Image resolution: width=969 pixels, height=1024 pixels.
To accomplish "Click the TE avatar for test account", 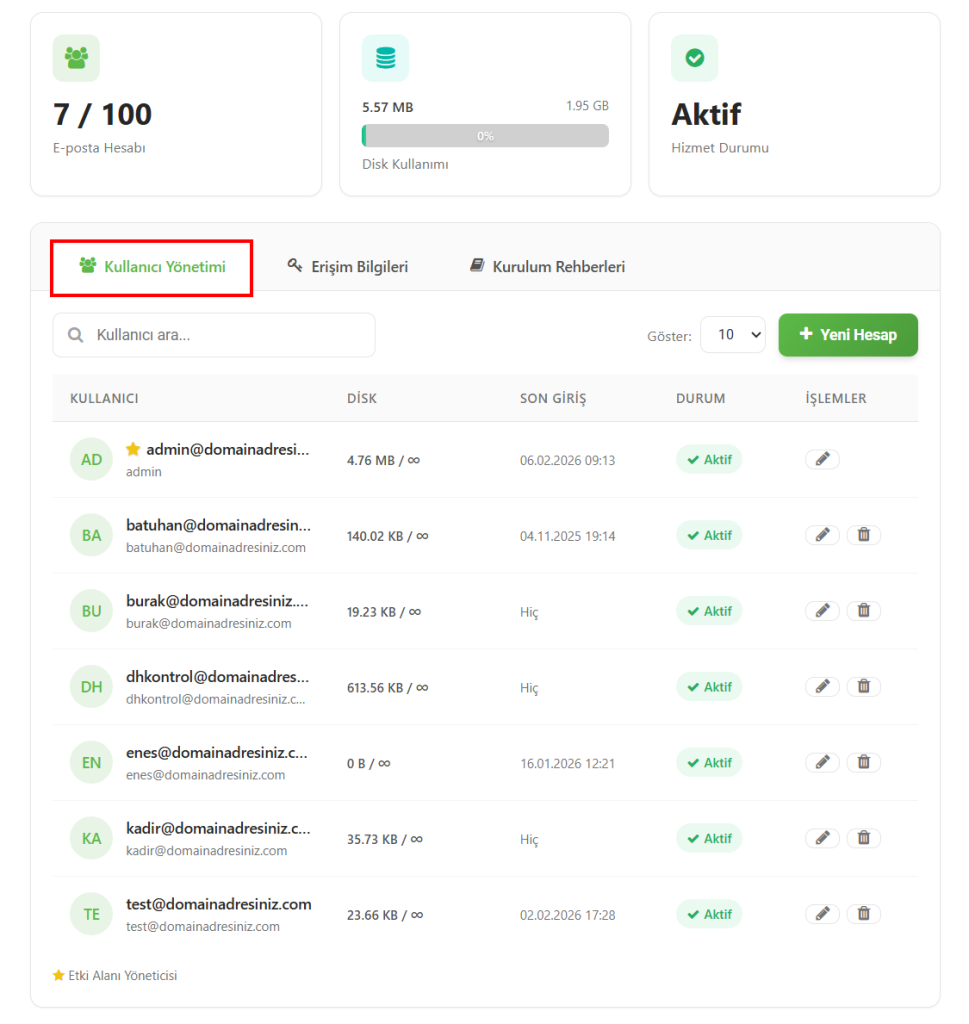I will 91,914.
